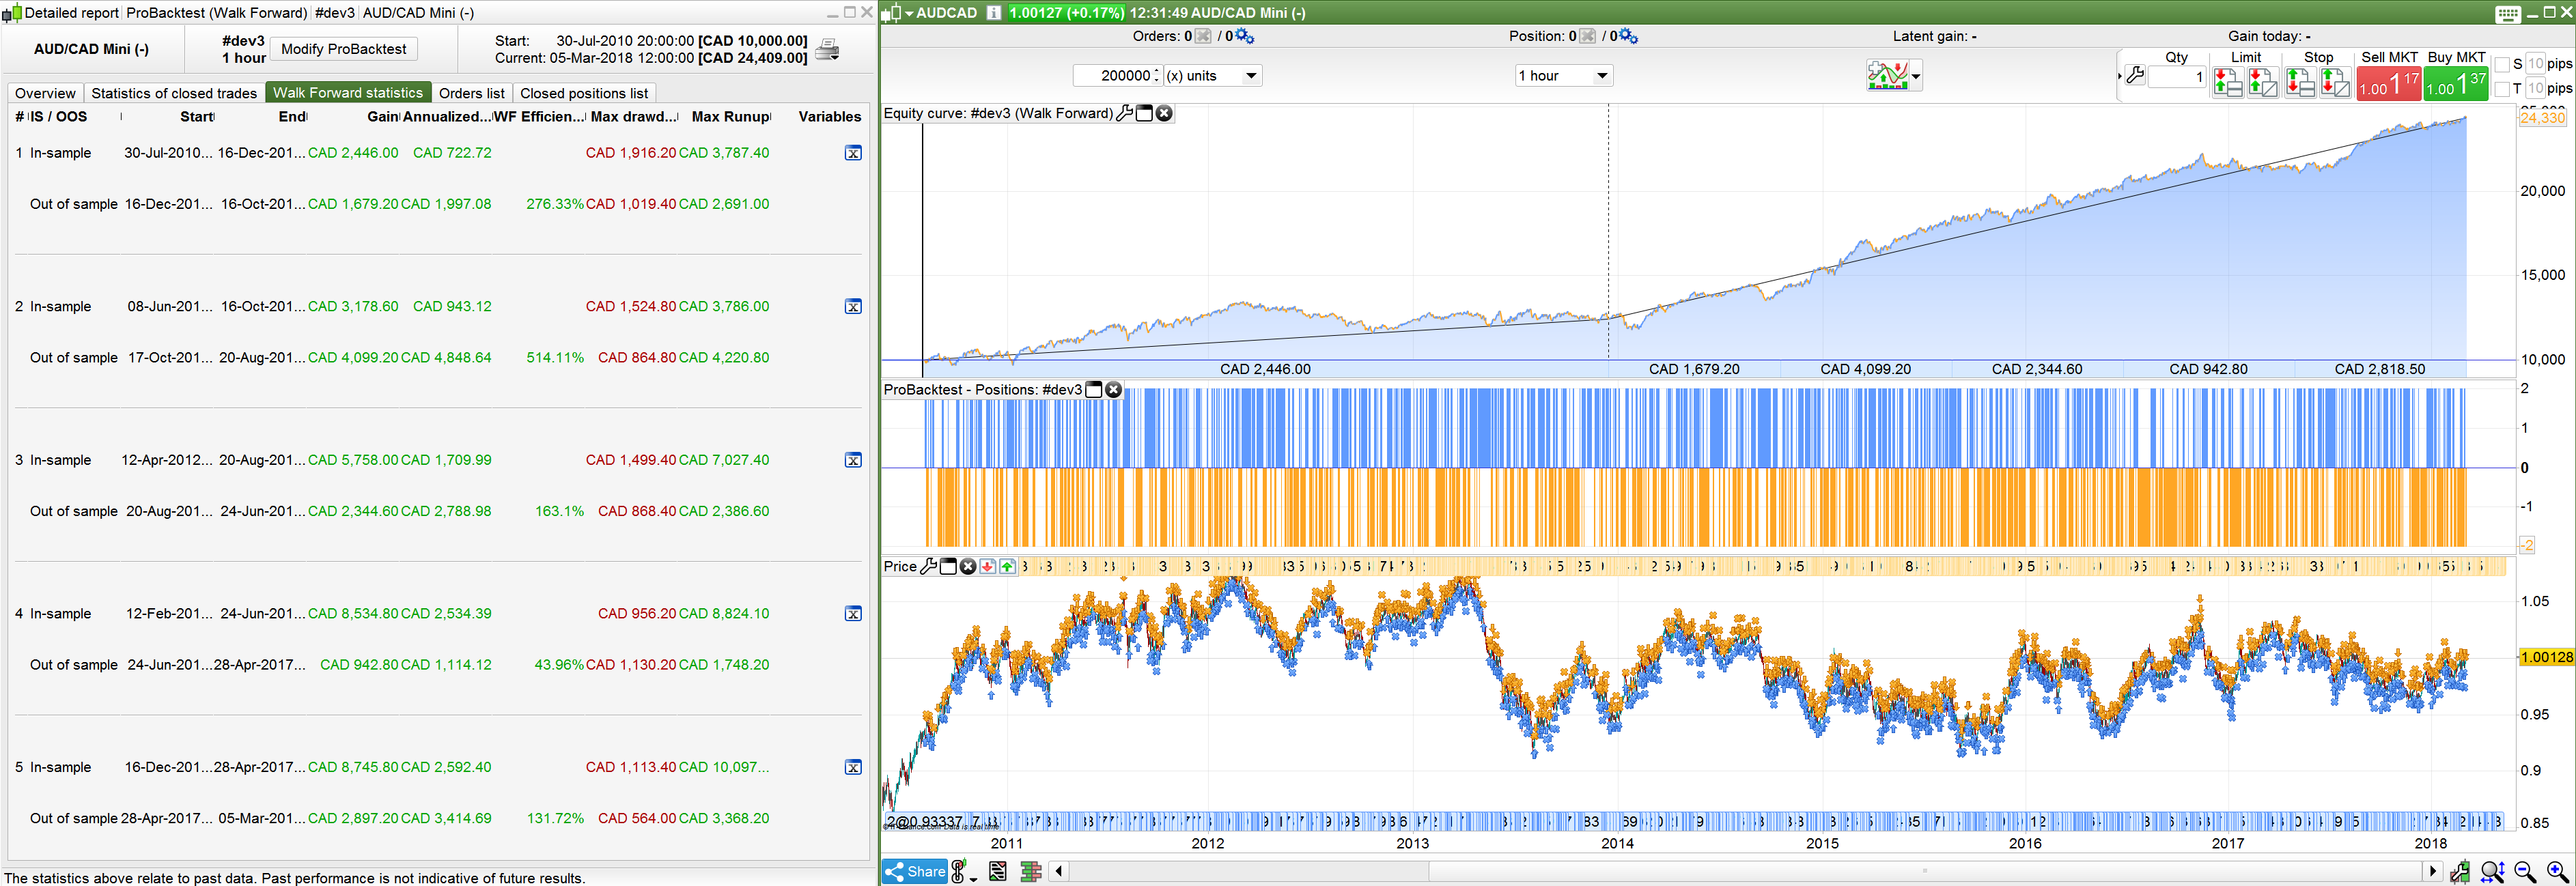
Task: Click the green Buy MKT button
Action: 2455,84
